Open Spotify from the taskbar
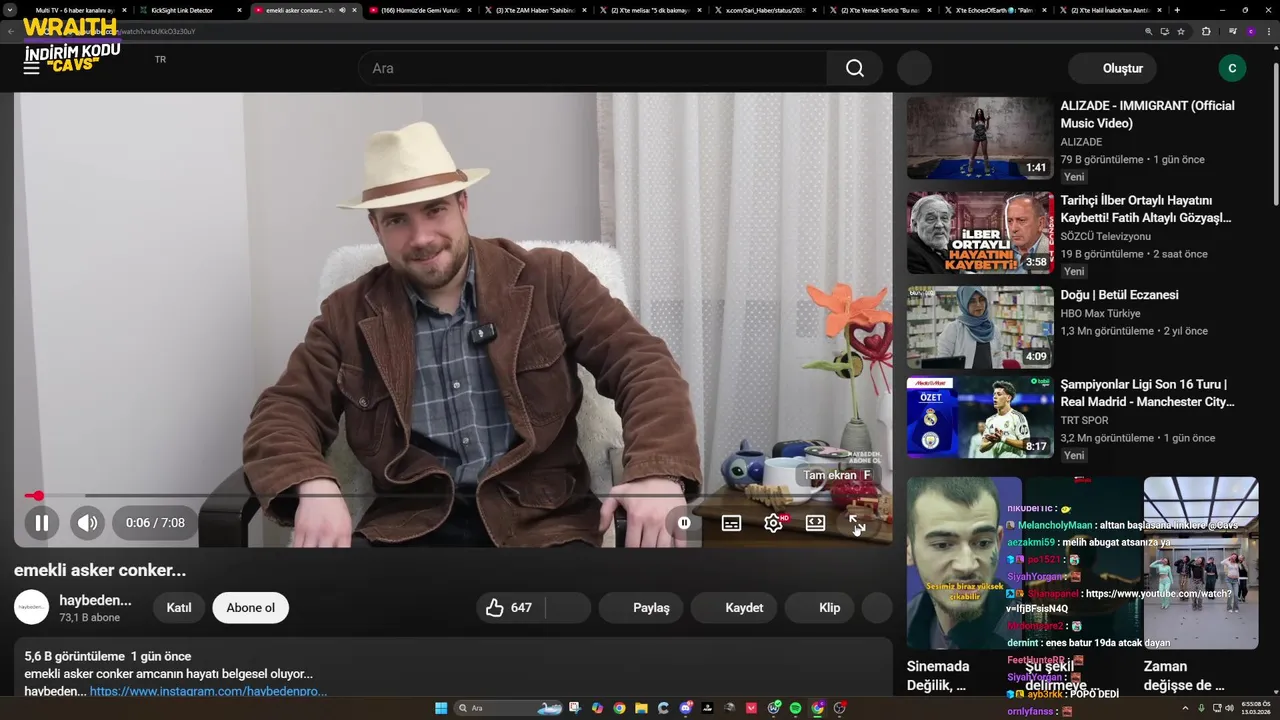The height and width of the screenshot is (720, 1280). tap(796, 708)
